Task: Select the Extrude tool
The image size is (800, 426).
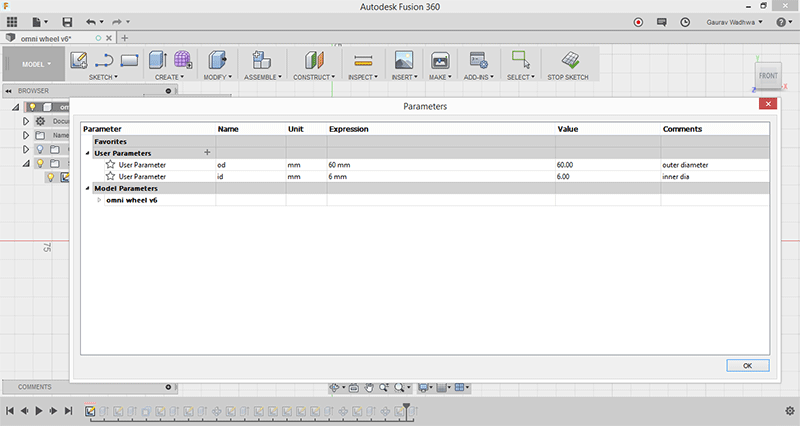Action: pos(158,60)
